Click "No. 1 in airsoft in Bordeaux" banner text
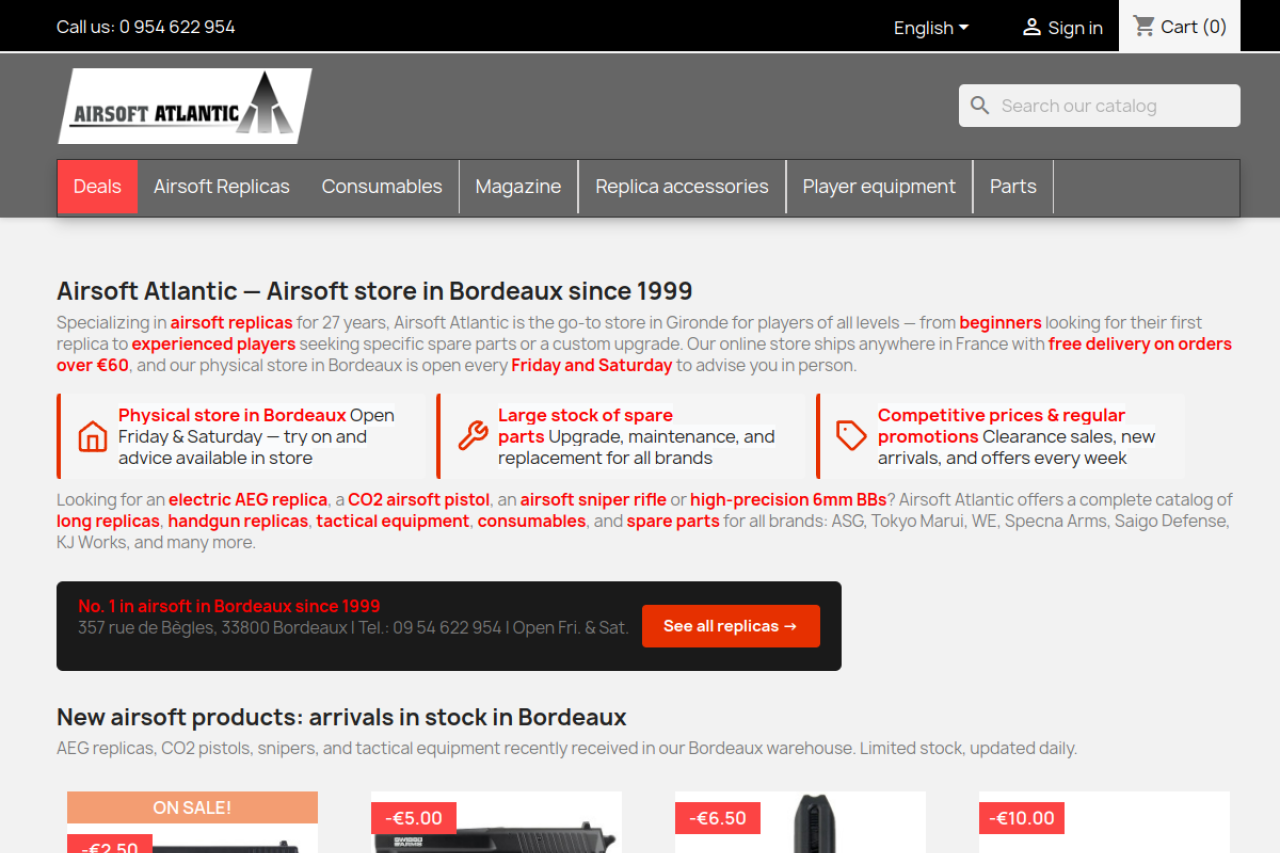This screenshot has height=853, width=1280. pos(229,606)
